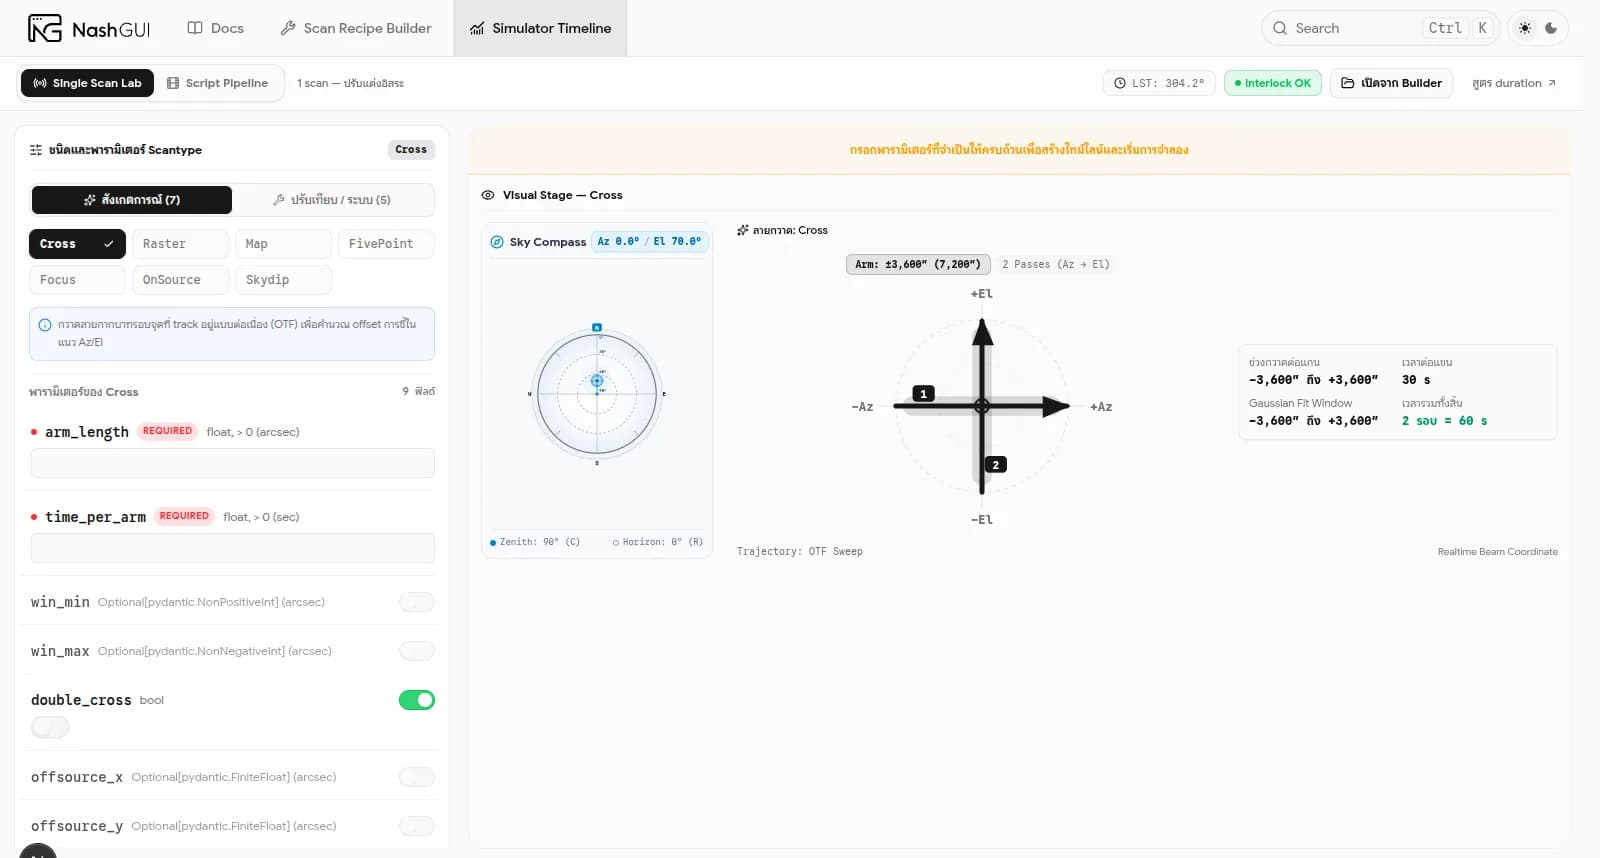
Task: Click the Search box in the header
Action: coord(1380,28)
